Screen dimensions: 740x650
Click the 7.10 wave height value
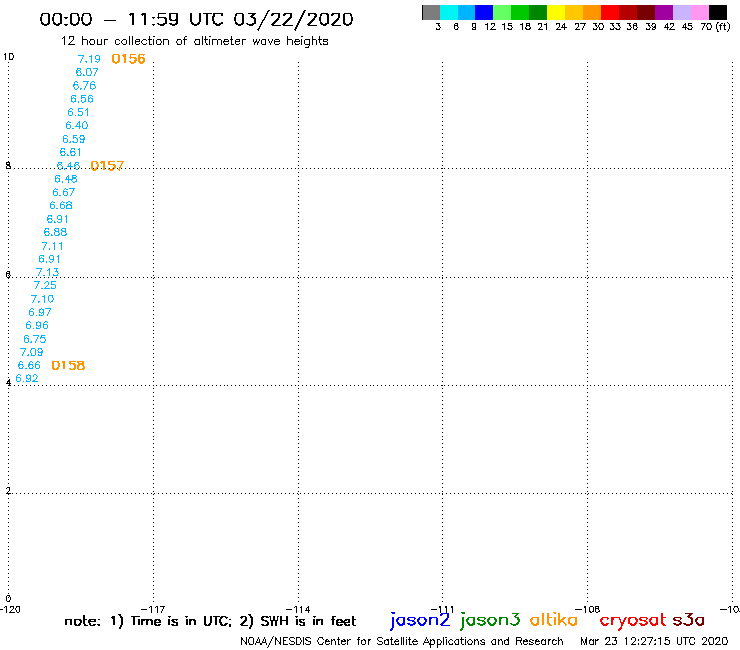[x=42, y=299]
